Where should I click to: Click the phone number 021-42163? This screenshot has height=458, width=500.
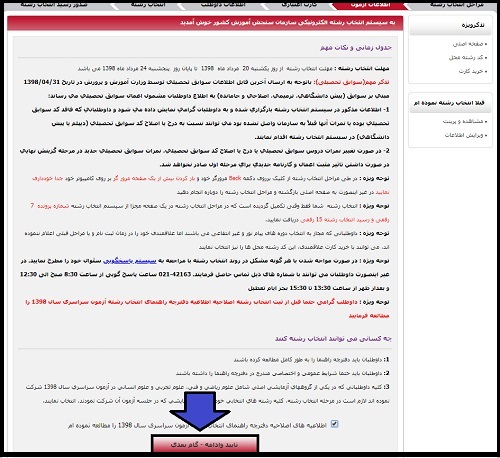coord(175,274)
